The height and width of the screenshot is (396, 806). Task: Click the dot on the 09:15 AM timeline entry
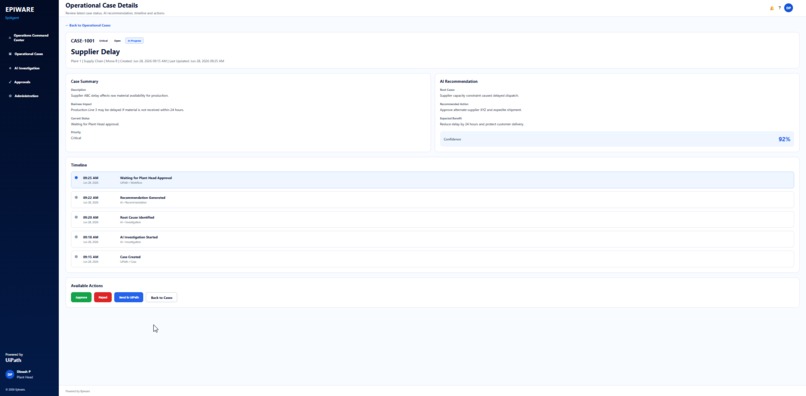76,257
